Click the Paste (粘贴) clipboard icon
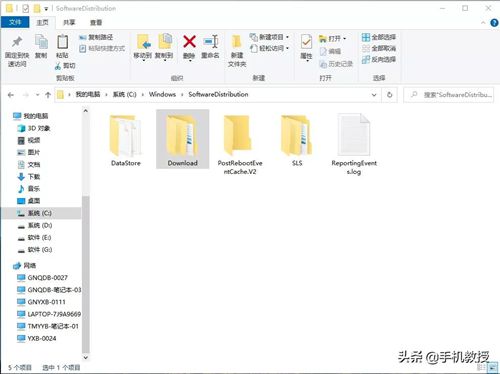 click(62, 42)
